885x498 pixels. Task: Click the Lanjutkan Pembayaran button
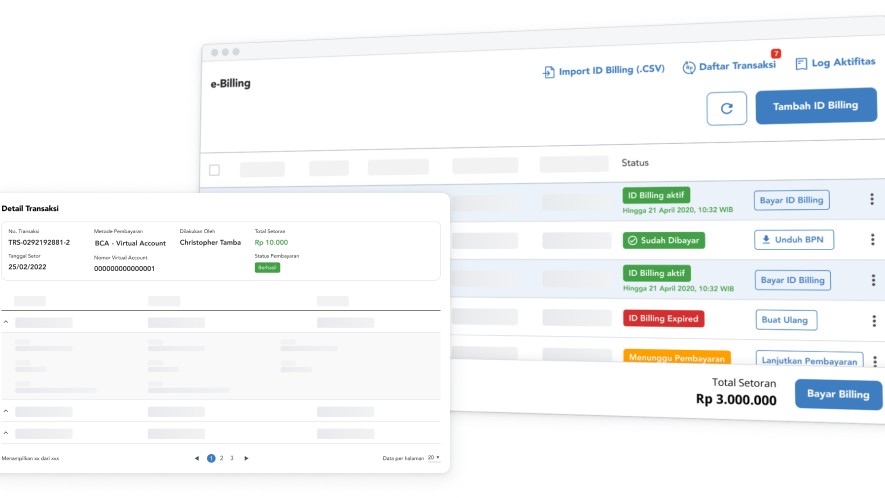[x=808, y=361]
